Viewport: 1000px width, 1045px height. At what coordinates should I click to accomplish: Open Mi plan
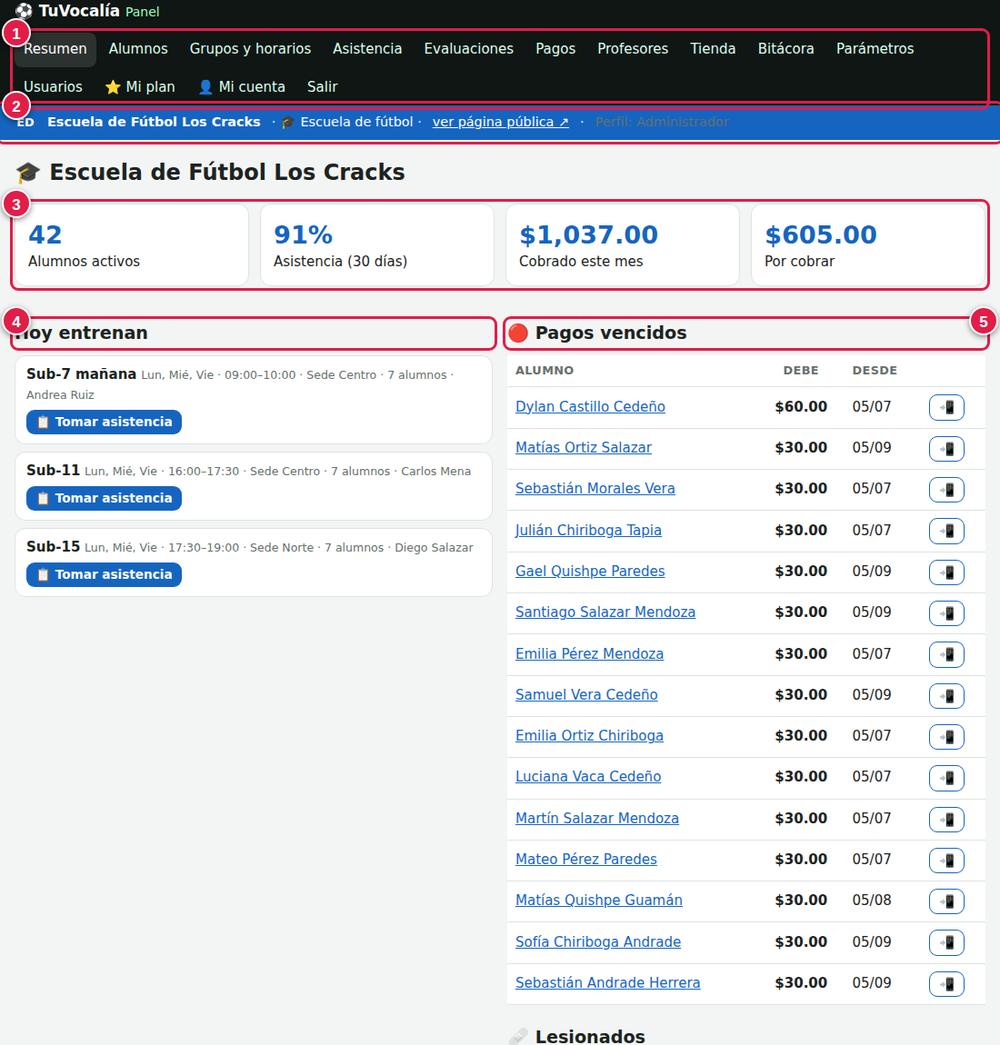tap(140, 87)
